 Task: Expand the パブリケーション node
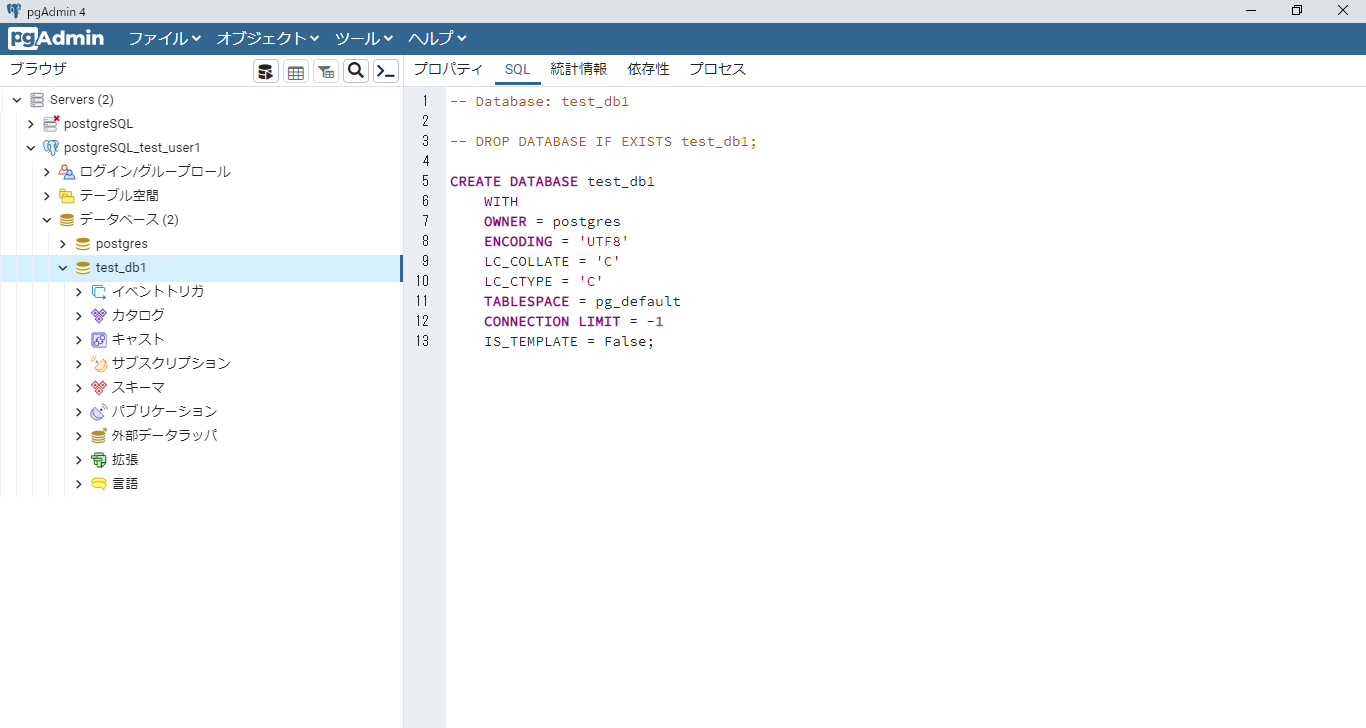click(x=79, y=412)
